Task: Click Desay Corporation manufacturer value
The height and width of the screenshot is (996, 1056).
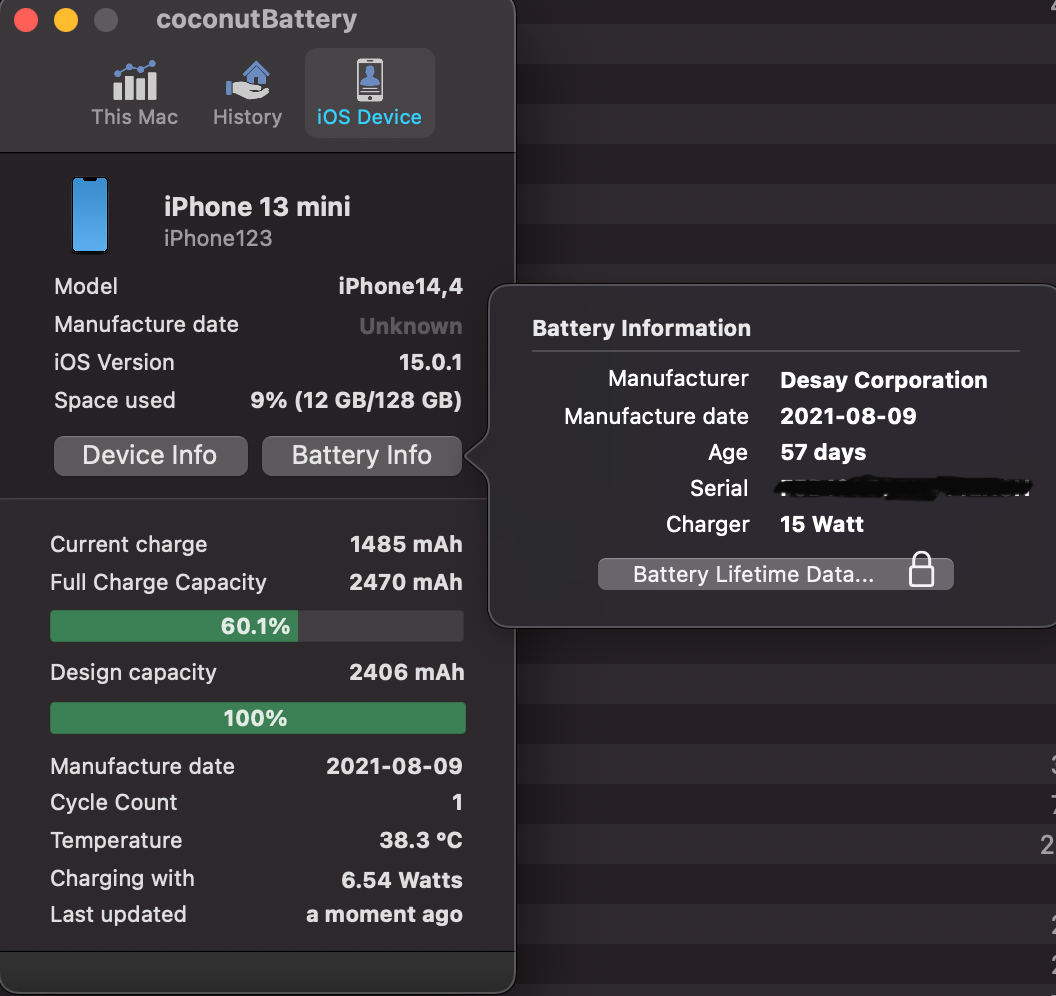Action: tap(884, 380)
